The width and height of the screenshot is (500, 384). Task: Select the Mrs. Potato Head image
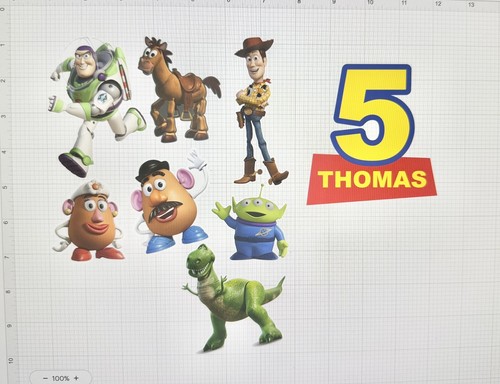pyautogui.click(x=89, y=221)
